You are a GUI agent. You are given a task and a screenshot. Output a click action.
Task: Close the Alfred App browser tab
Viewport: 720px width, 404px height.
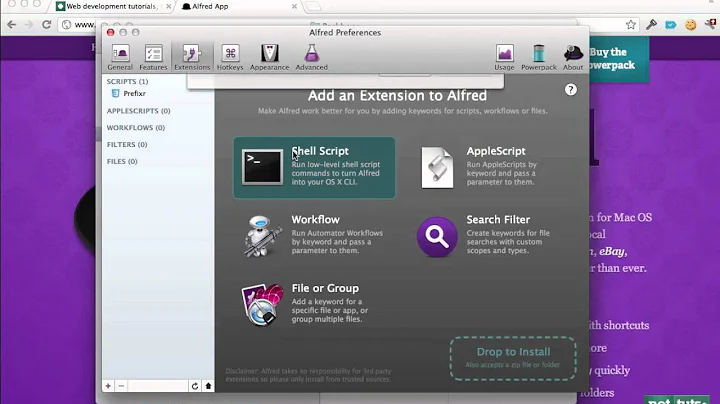[294, 6]
